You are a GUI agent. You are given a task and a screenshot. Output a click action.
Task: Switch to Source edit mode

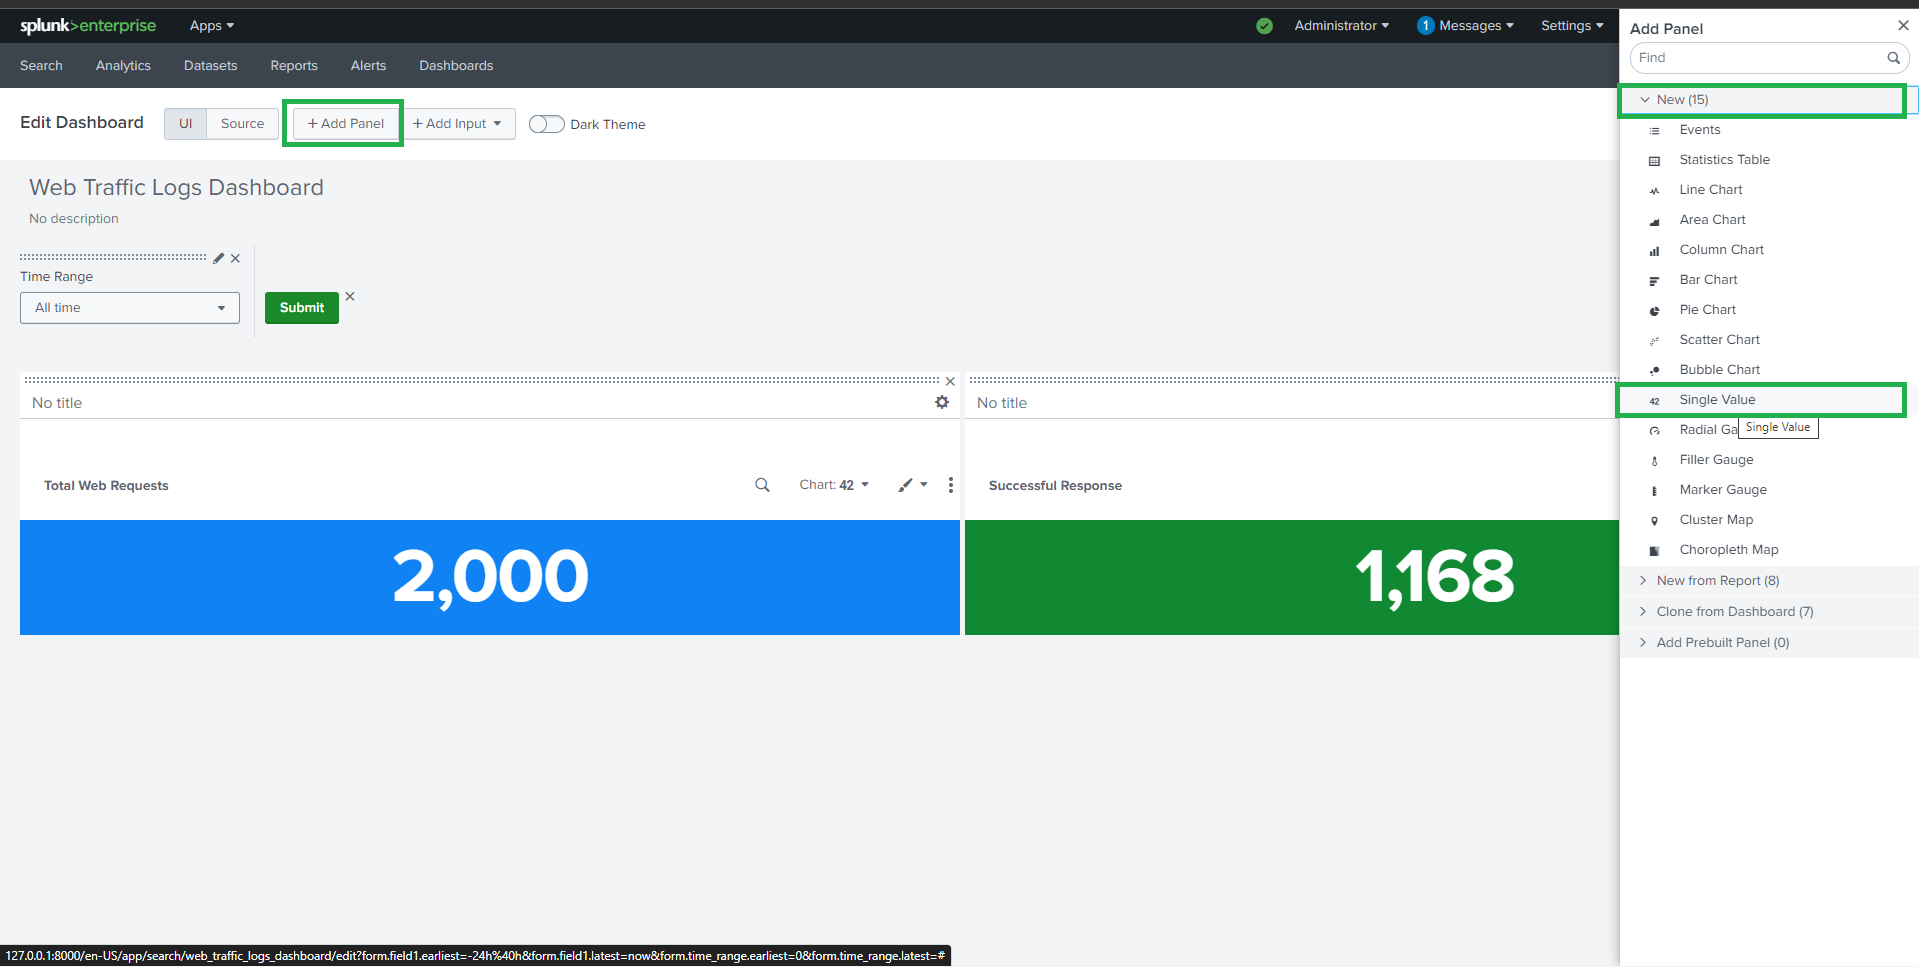point(243,124)
